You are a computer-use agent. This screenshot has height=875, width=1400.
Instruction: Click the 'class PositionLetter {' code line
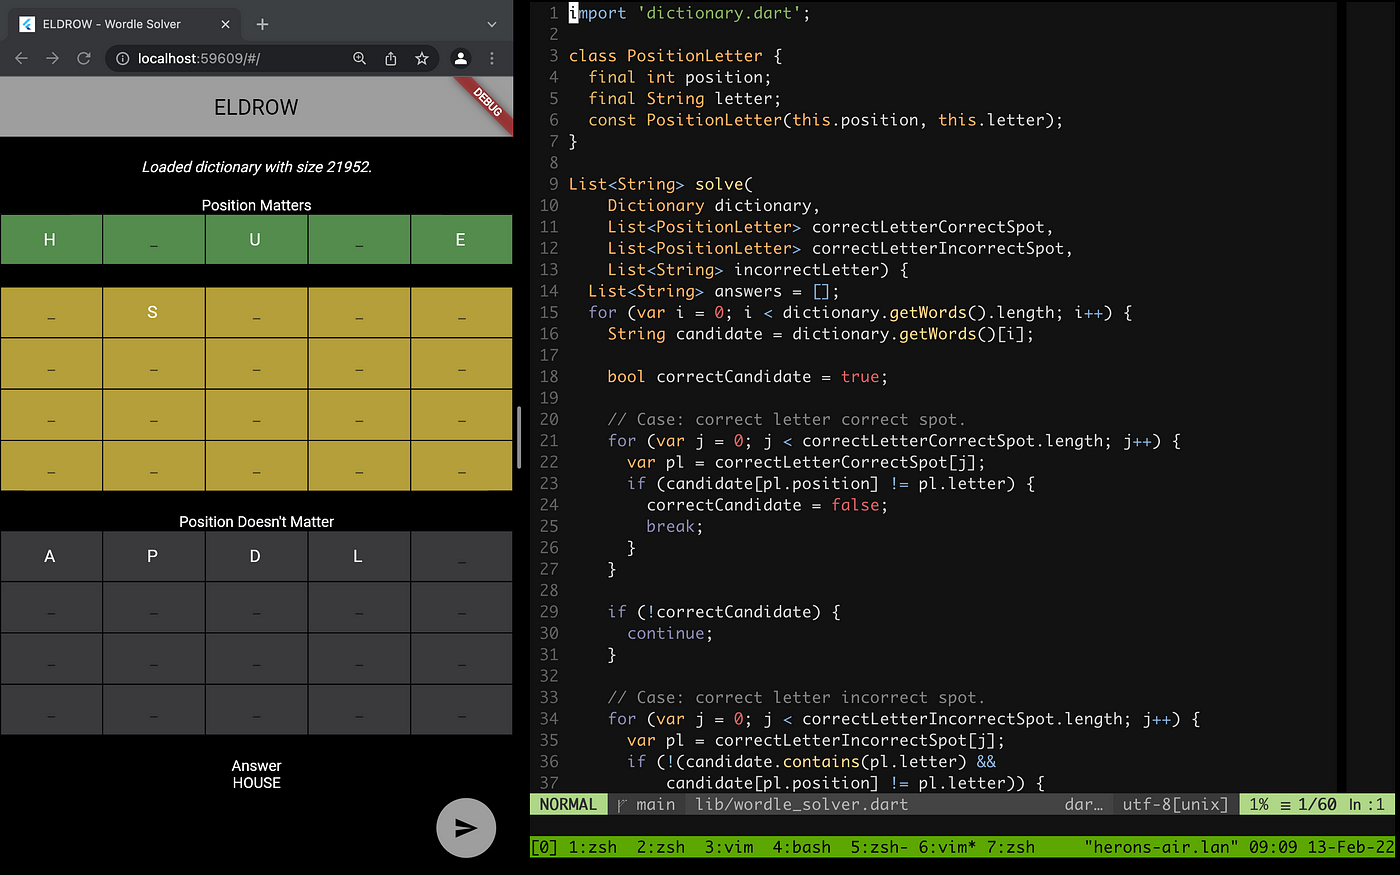pos(675,56)
